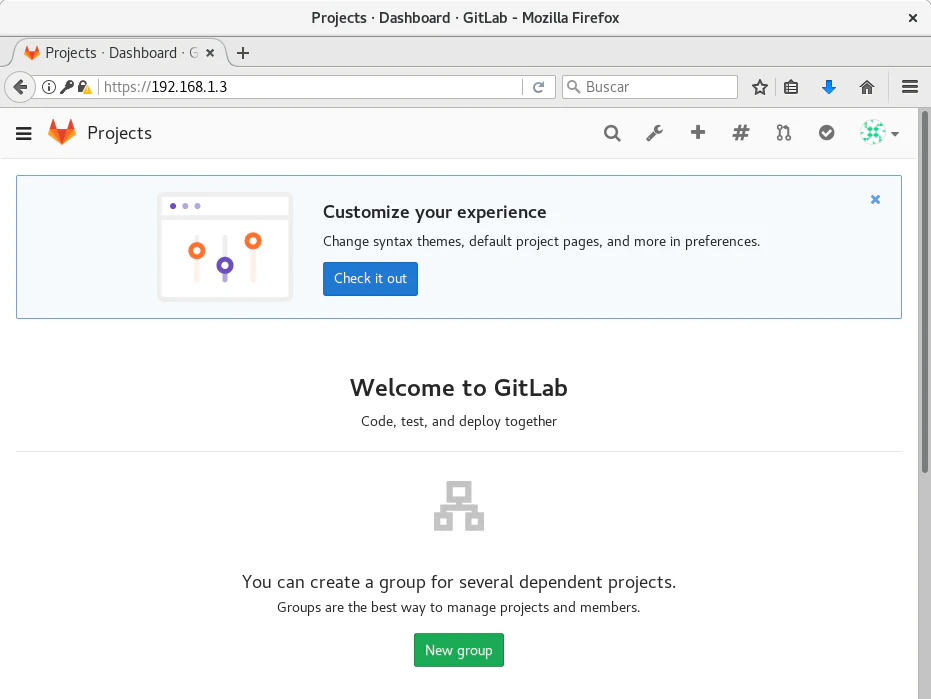Open Issues using the hash icon
The image size is (931, 699).
pyautogui.click(x=741, y=133)
